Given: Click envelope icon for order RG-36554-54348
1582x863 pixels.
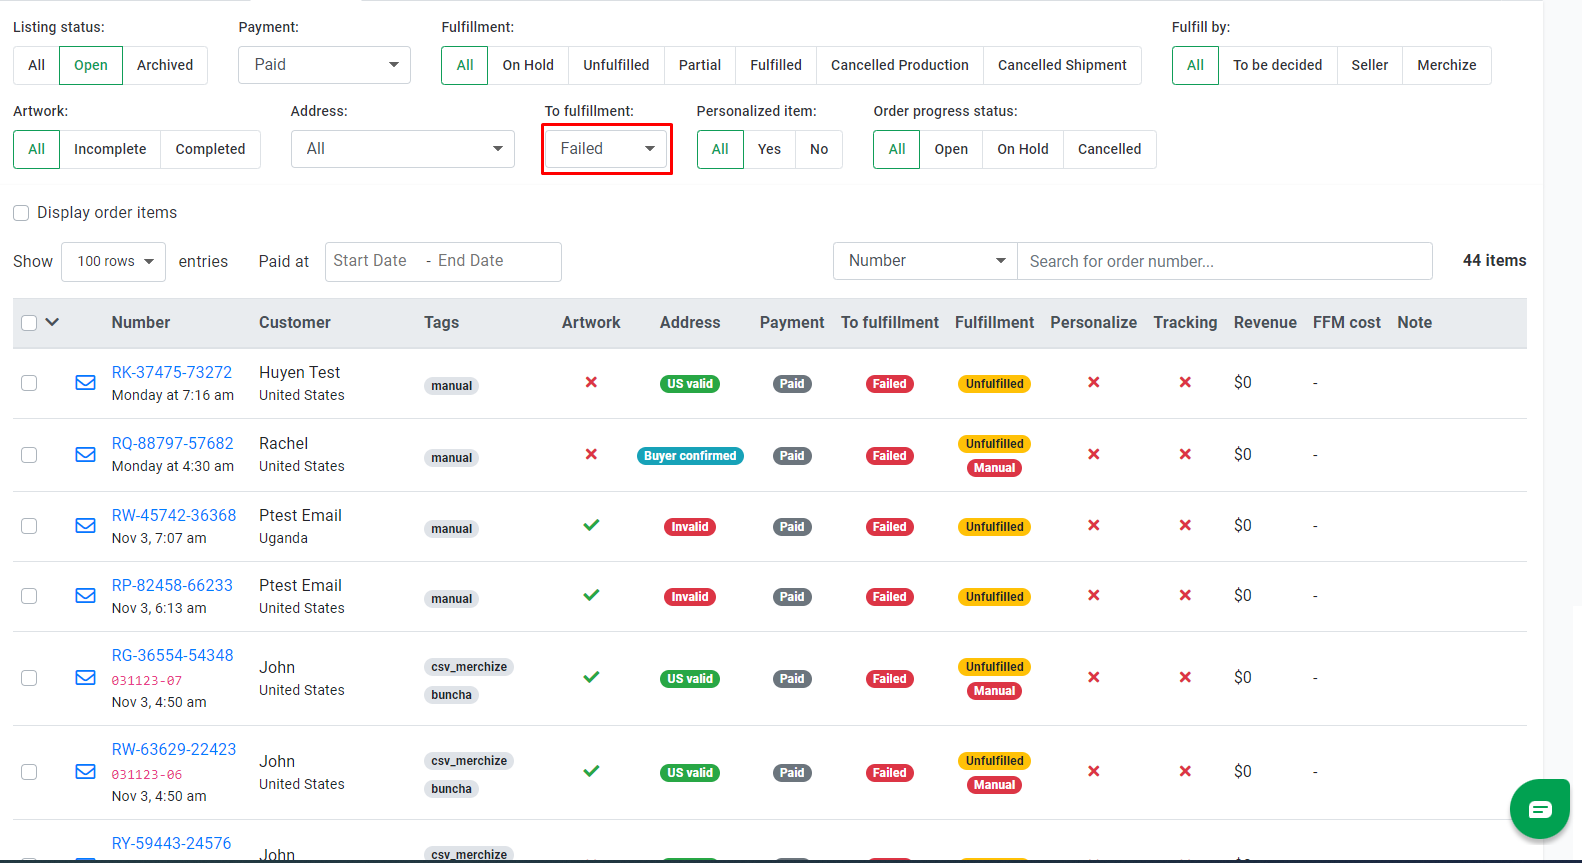Looking at the screenshot, I should point(86,678).
